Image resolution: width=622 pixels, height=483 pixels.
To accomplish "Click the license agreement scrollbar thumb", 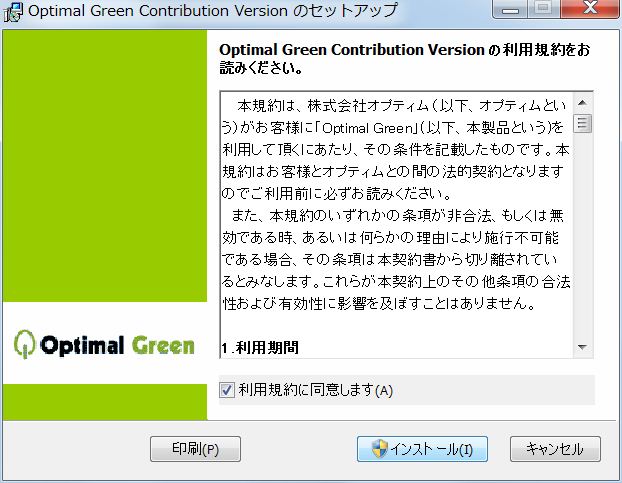I will 582,123.
